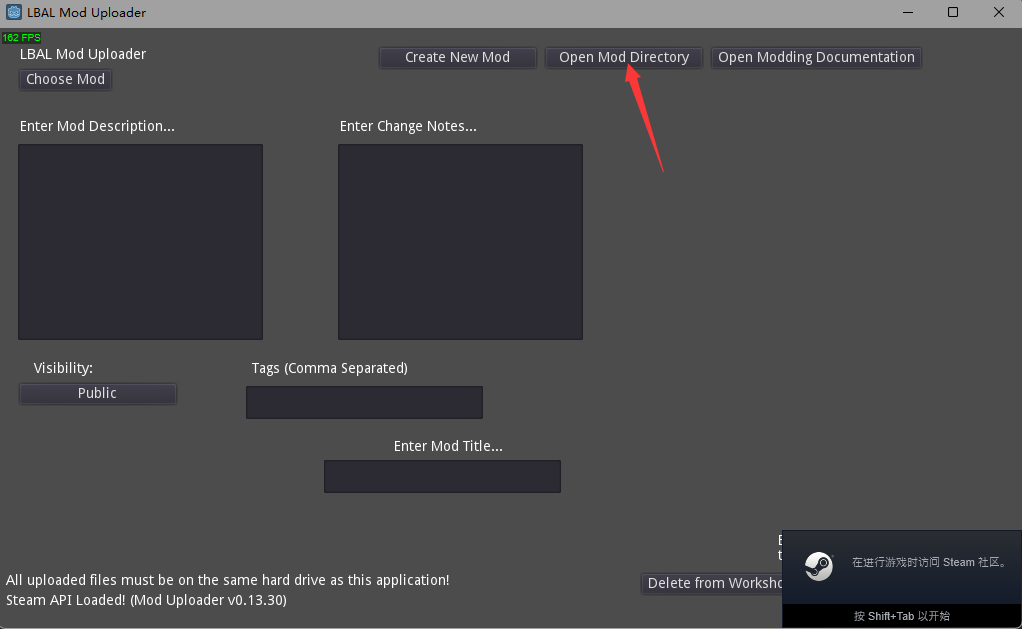Click Delete from Workshop button

[x=712, y=583]
